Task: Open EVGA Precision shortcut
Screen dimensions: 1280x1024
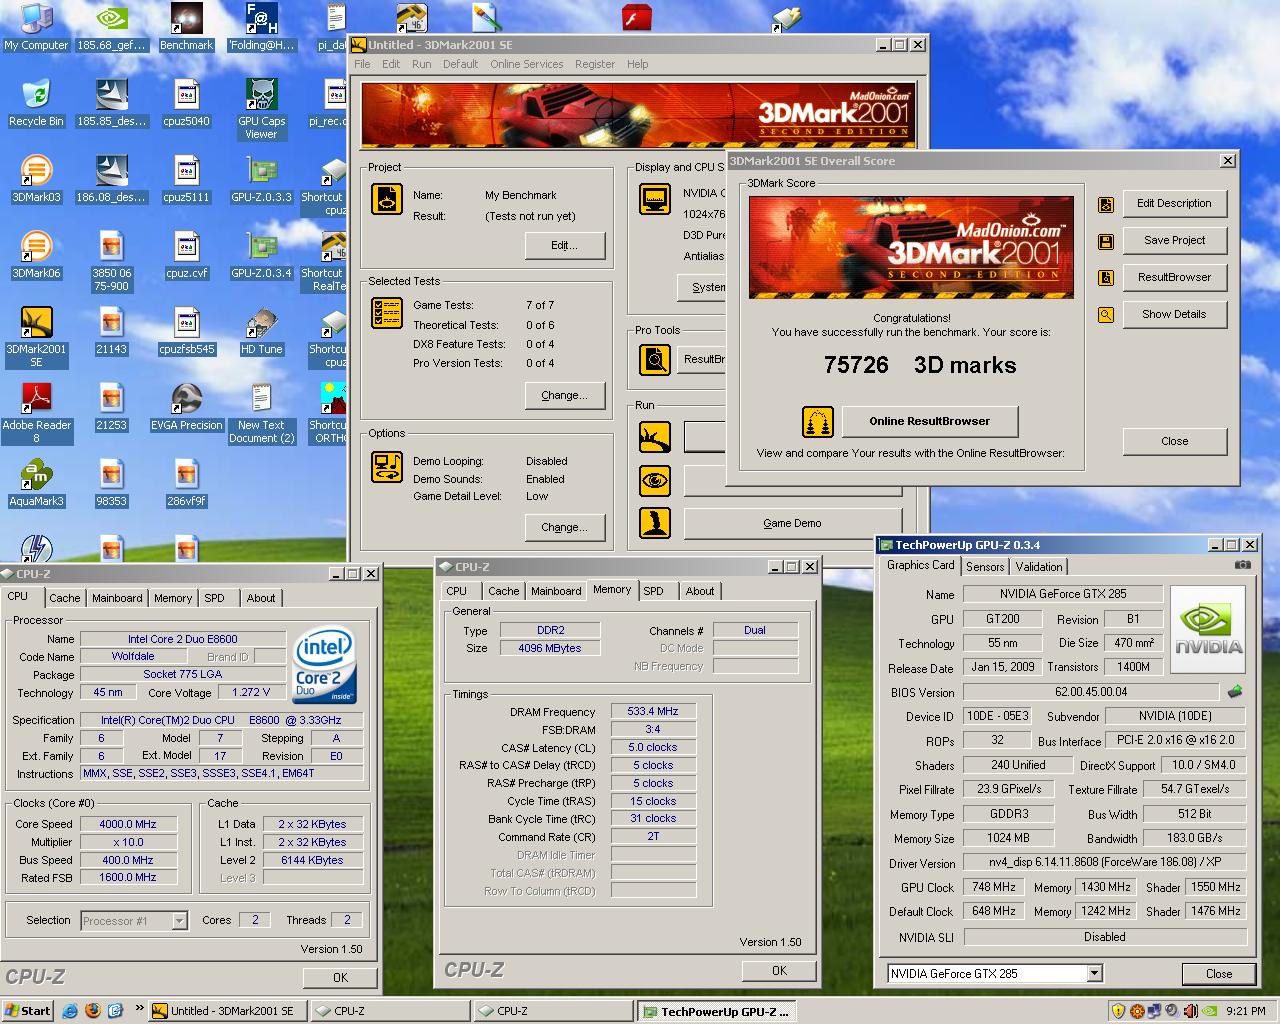Action: (x=186, y=407)
